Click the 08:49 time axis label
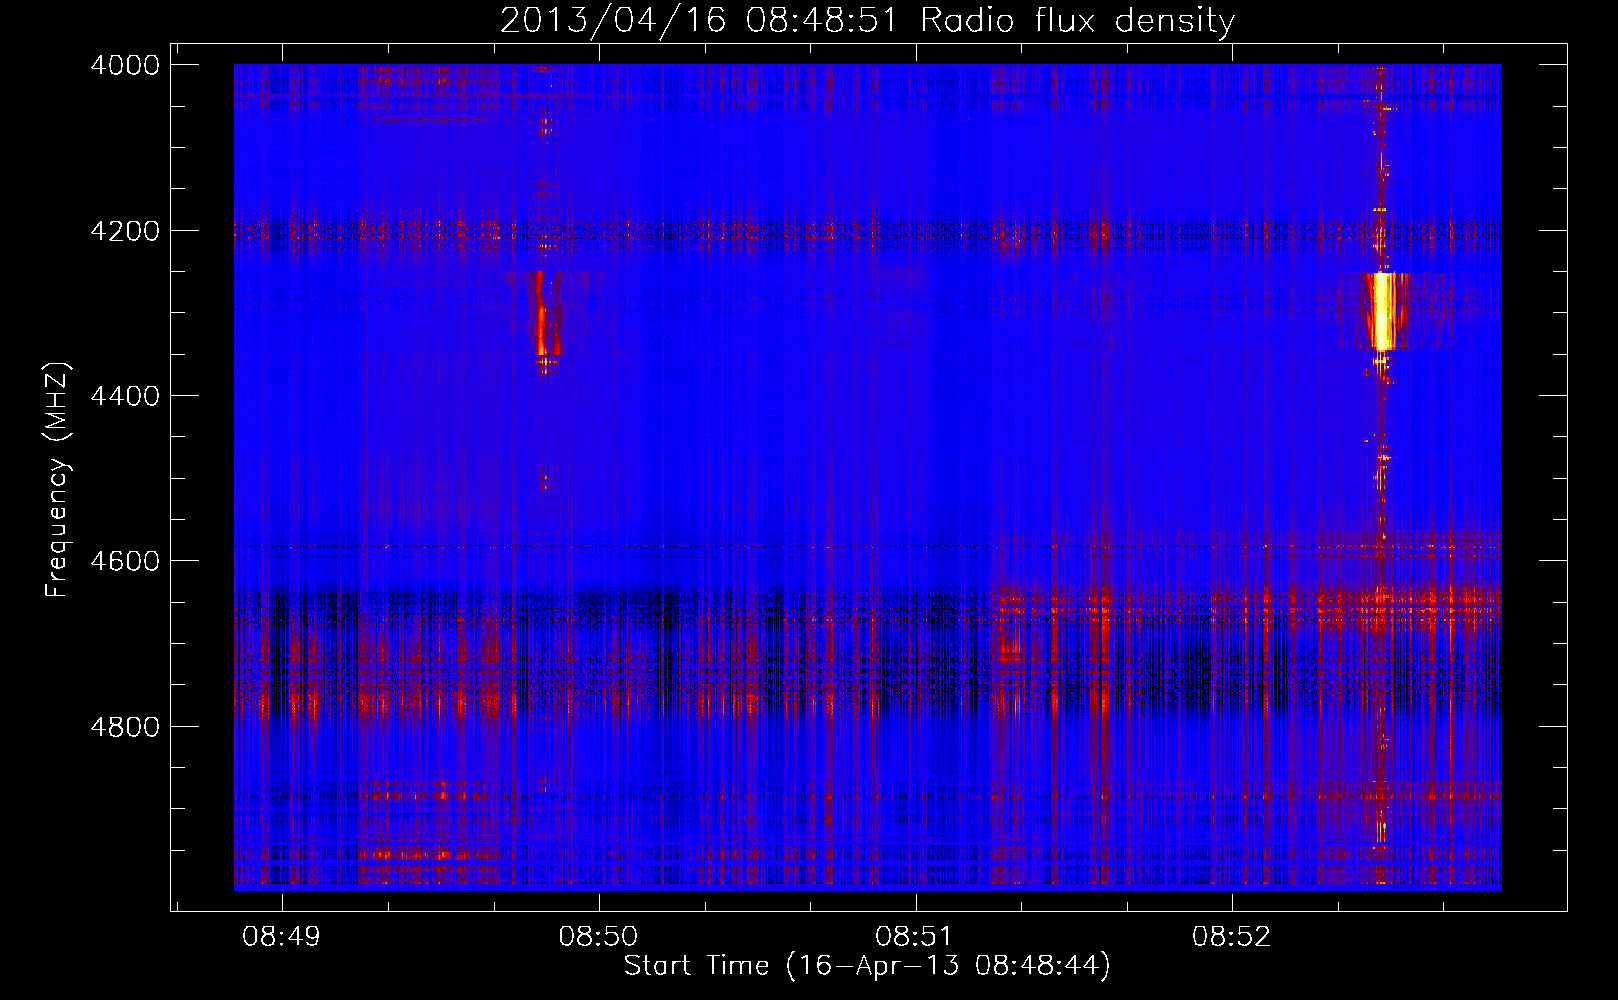 click(x=282, y=937)
